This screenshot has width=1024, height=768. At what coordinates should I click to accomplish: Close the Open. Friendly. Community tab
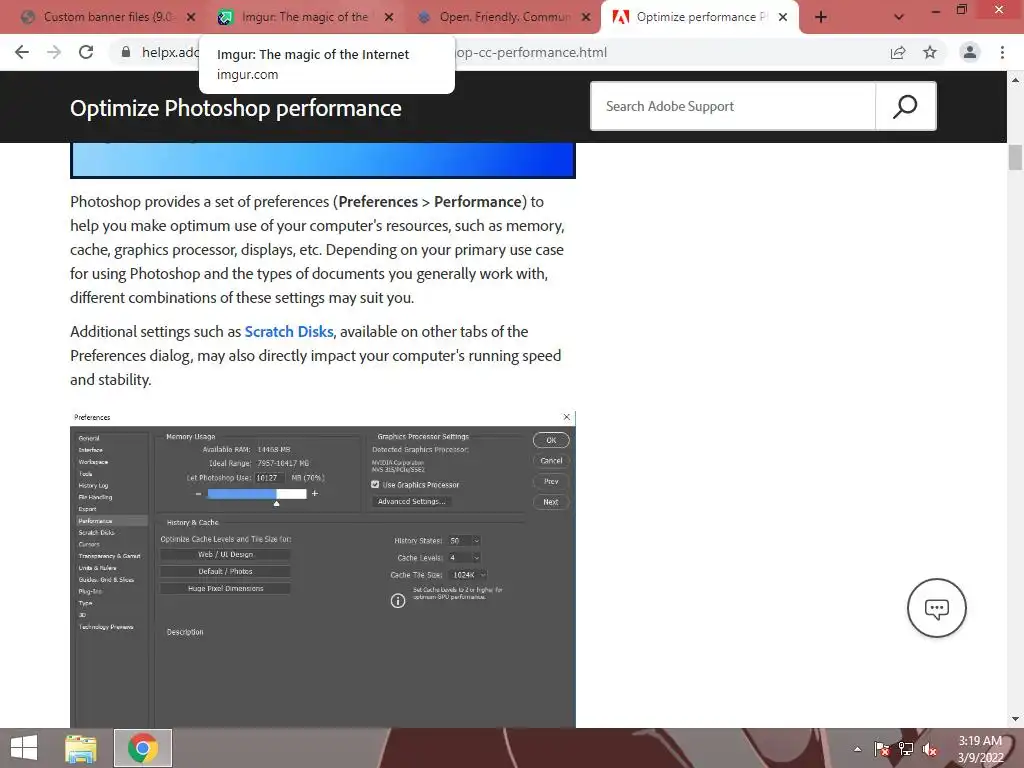(x=586, y=17)
